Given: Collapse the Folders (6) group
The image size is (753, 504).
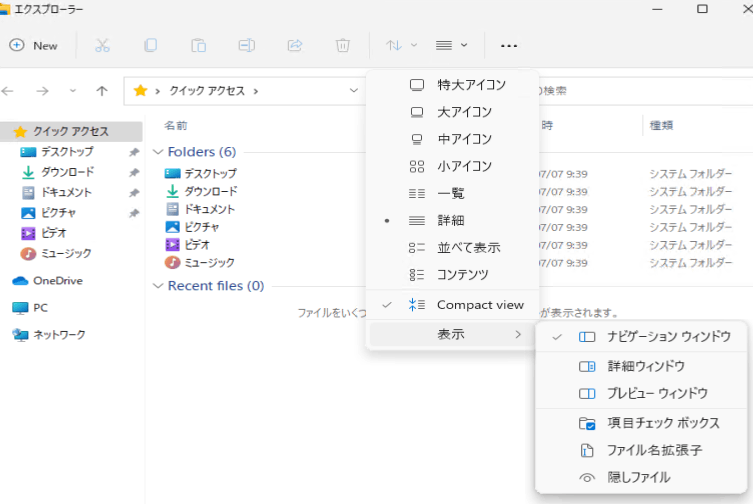Looking at the screenshot, I should coord(157,152).
